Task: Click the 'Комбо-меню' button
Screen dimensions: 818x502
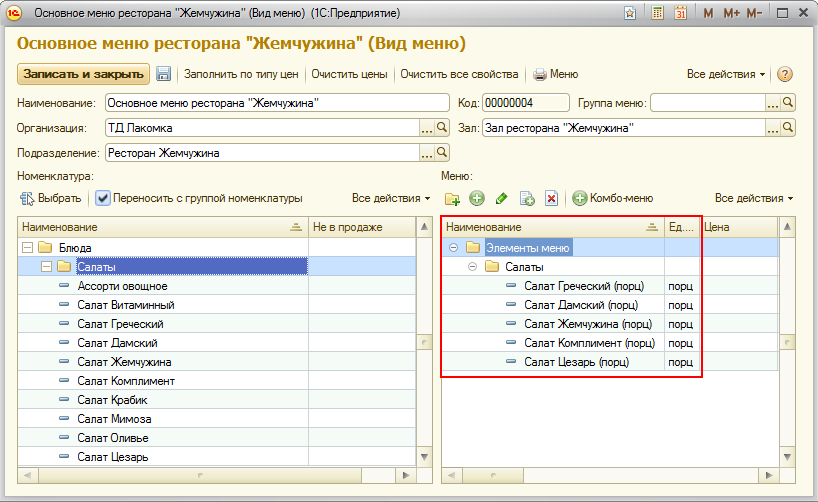Action: point(612,199)
